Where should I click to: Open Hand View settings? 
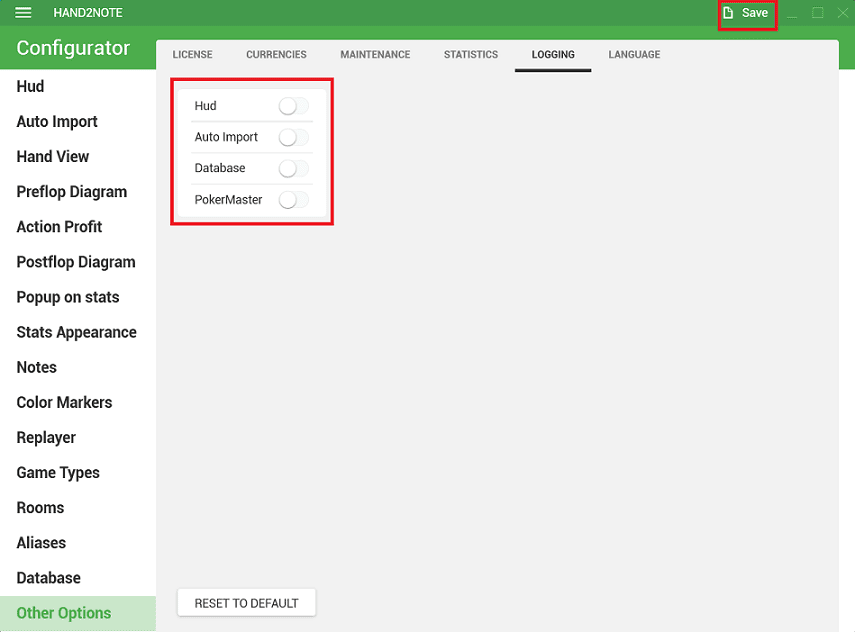pyautogui.click(x=78, y=157)
